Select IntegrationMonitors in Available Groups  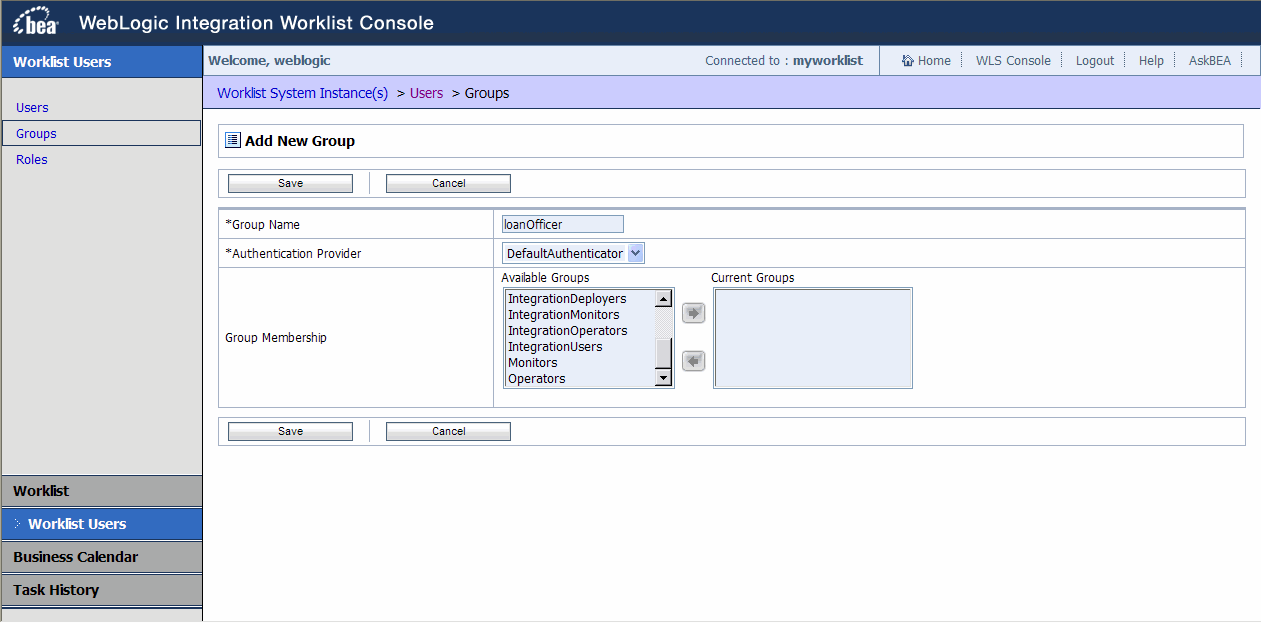pyautogui.click(x=564, y=315)
